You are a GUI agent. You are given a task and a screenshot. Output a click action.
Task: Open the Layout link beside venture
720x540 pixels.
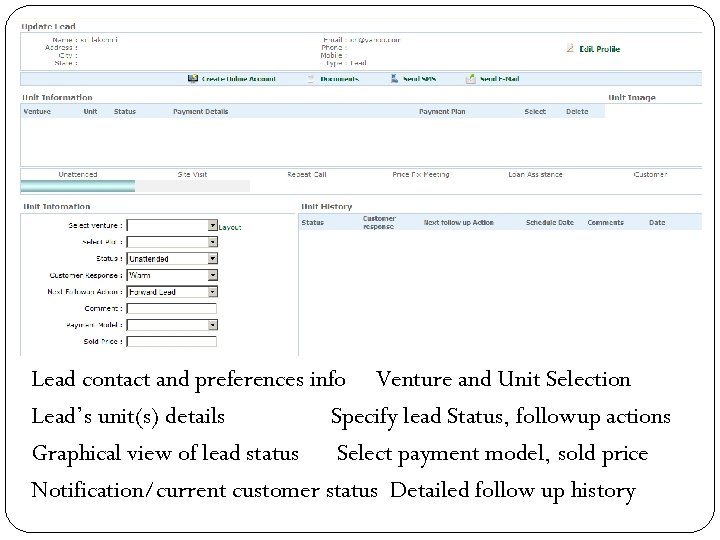pos(230,227)
